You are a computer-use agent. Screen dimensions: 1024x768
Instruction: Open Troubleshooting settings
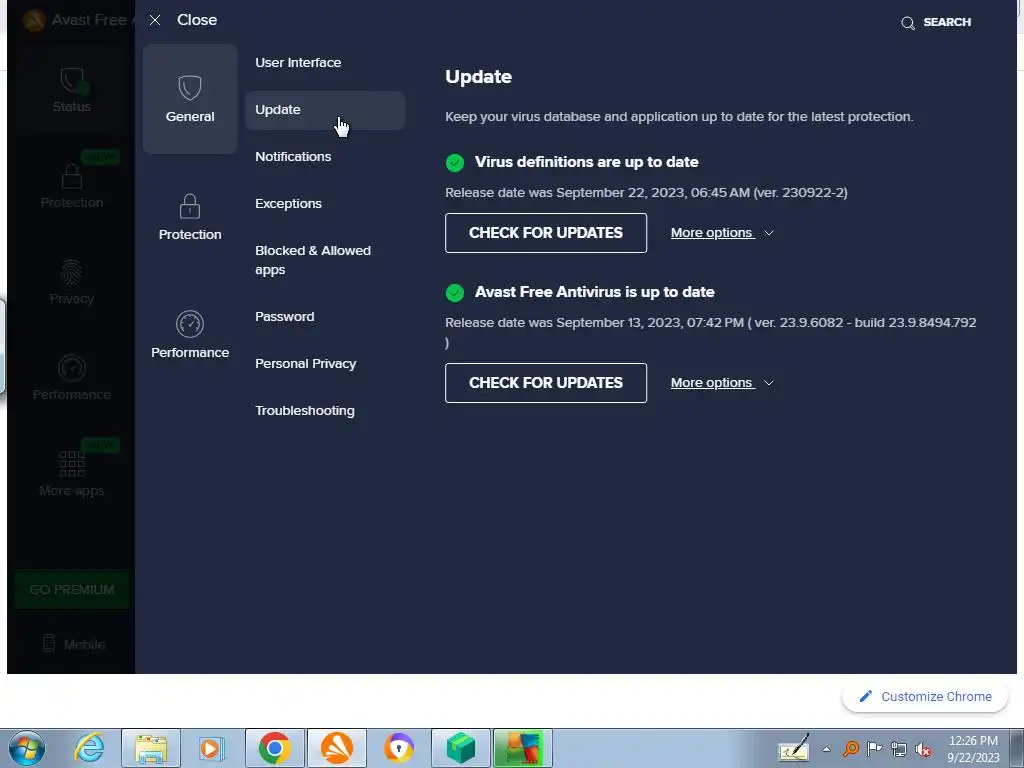coord(305,411)
